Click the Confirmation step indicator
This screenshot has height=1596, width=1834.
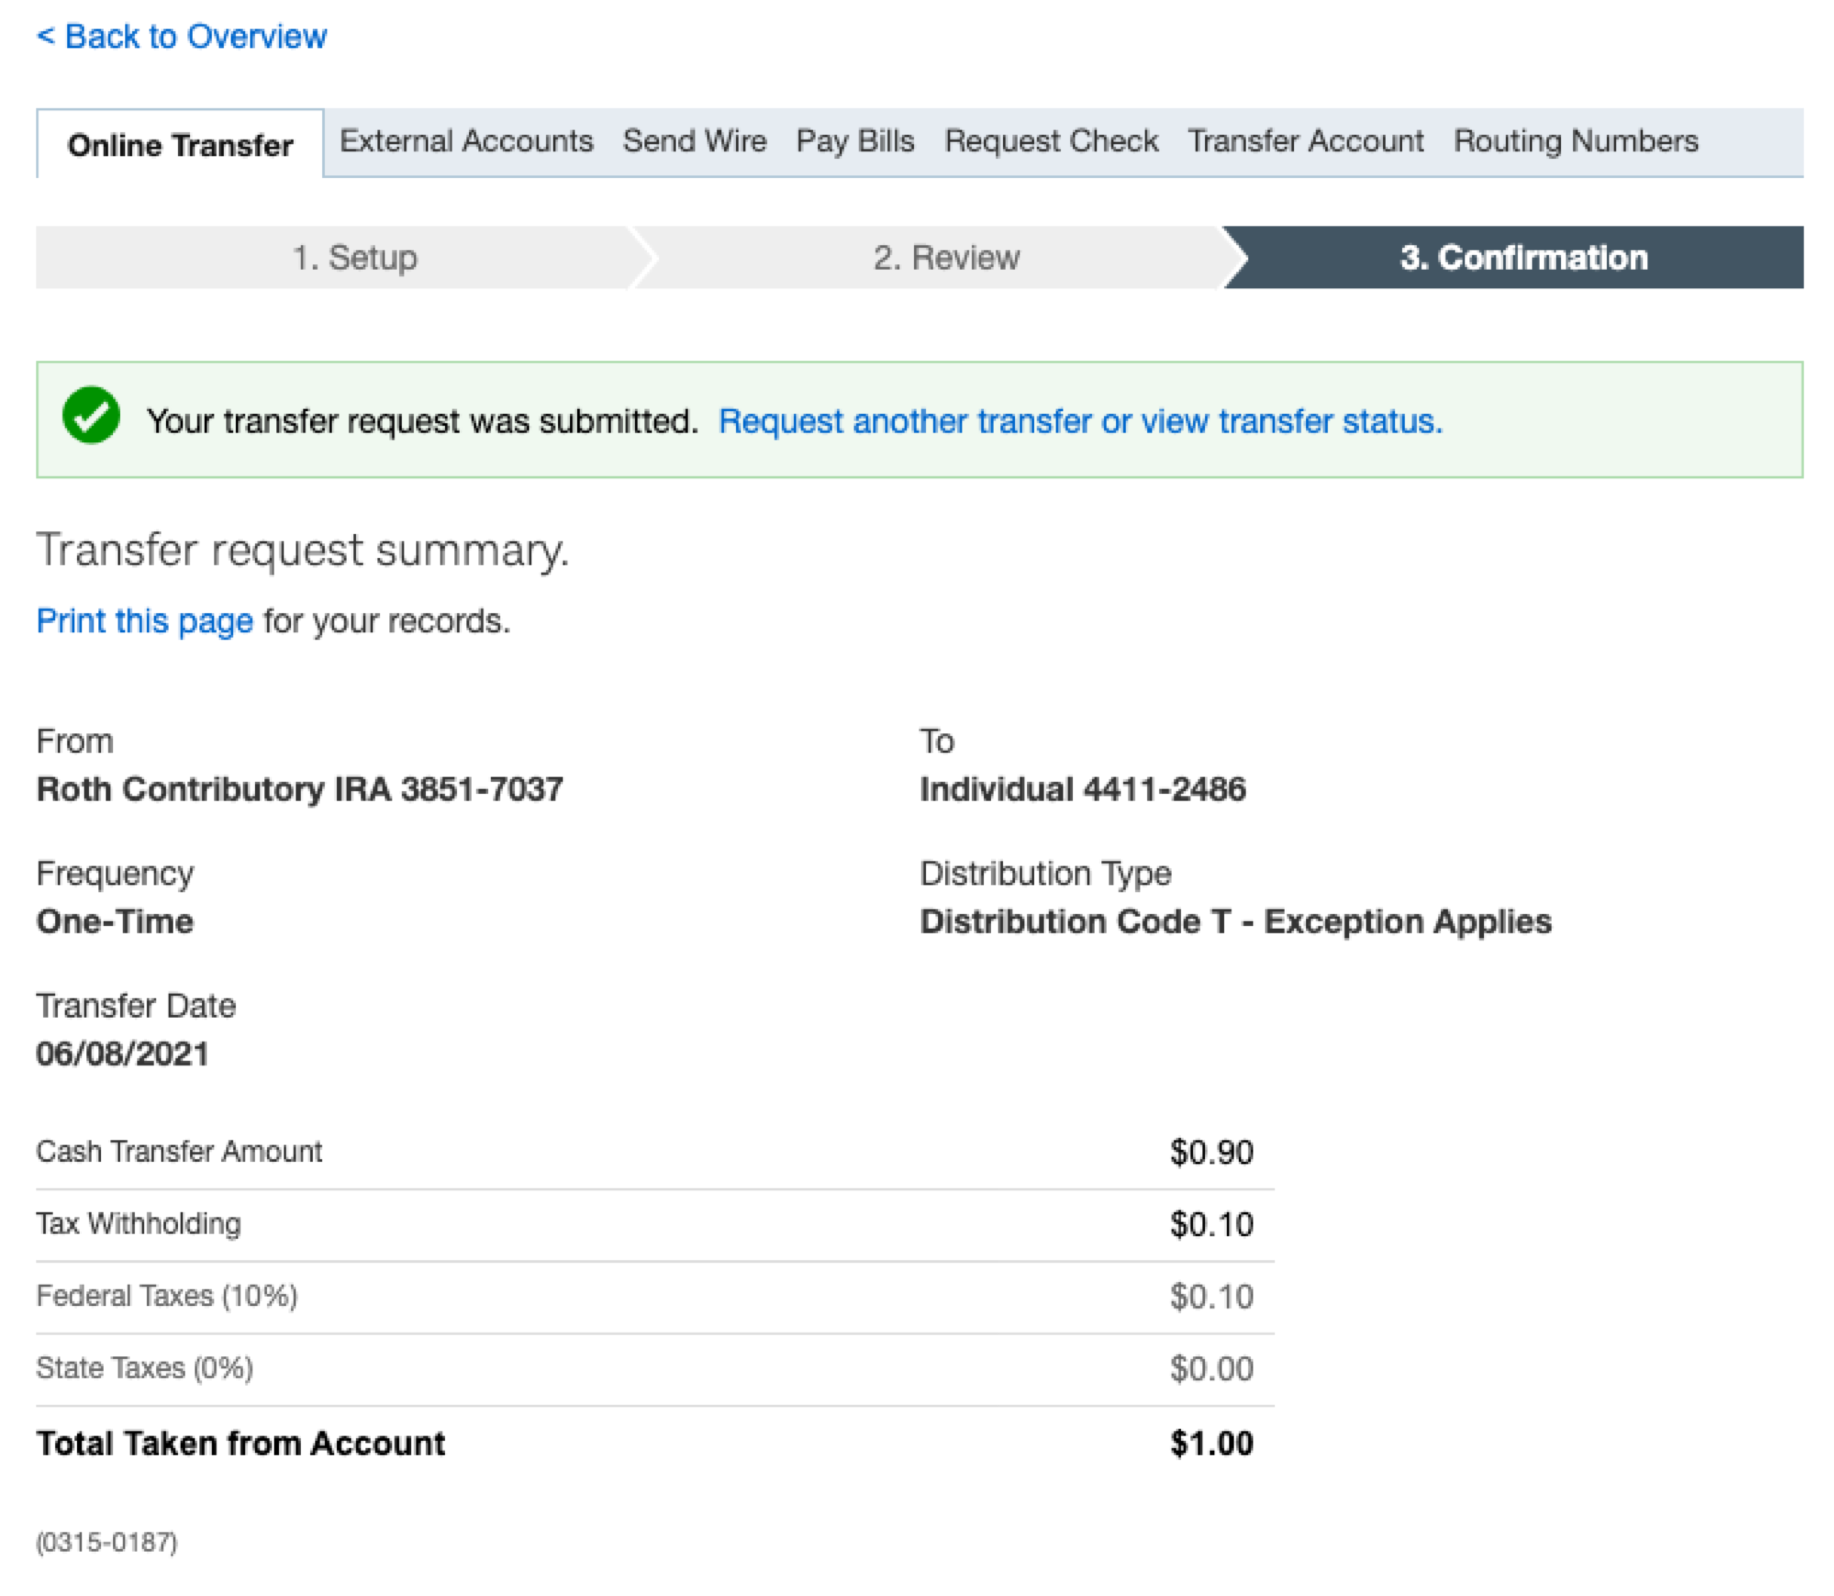click(1522, 258)
